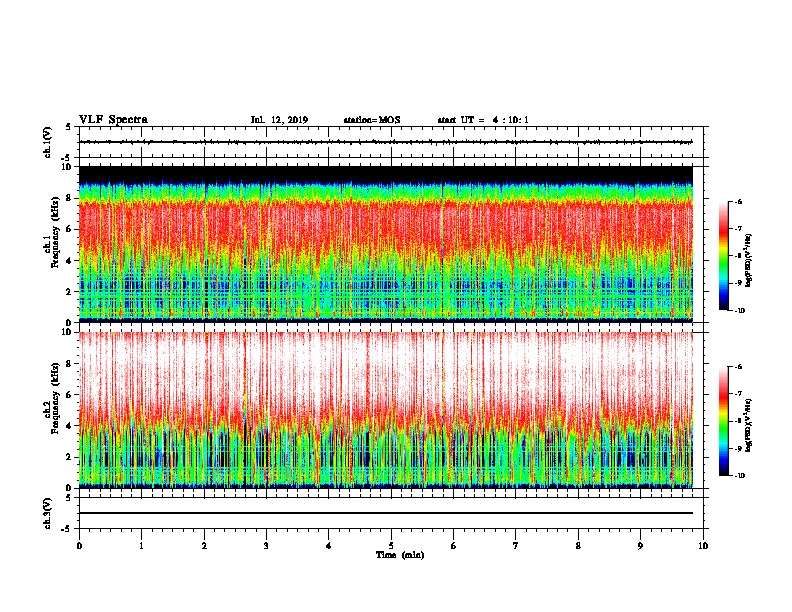Viewport: 792px width, 612px height.
Task: Click "-6" on the ch.1 colorbar
Action: 738,201
